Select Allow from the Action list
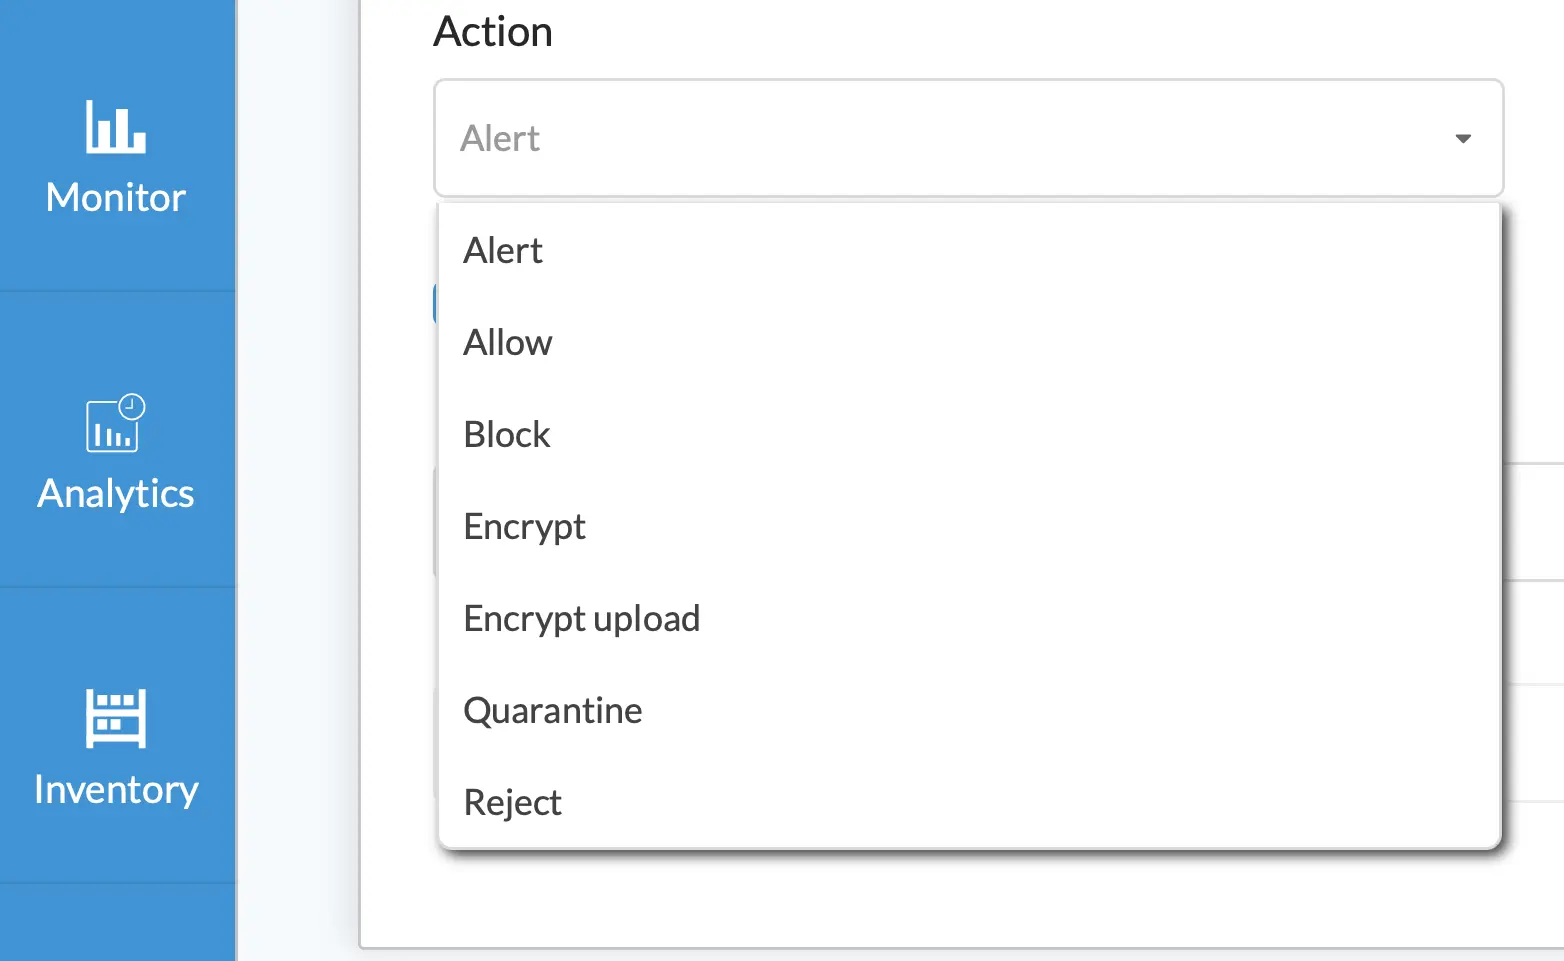 coord(508,343)
